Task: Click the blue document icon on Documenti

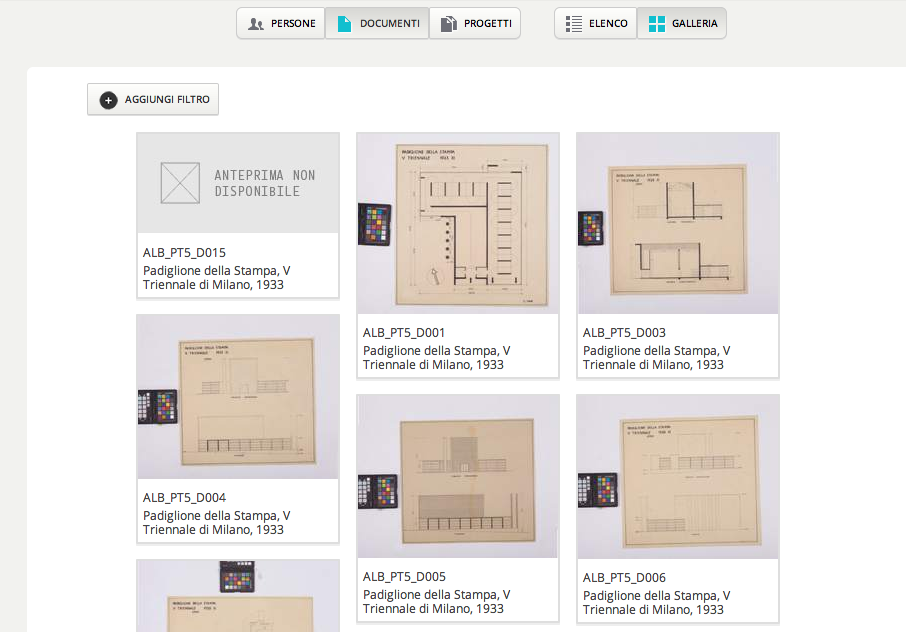Action: tap(344, 24)
